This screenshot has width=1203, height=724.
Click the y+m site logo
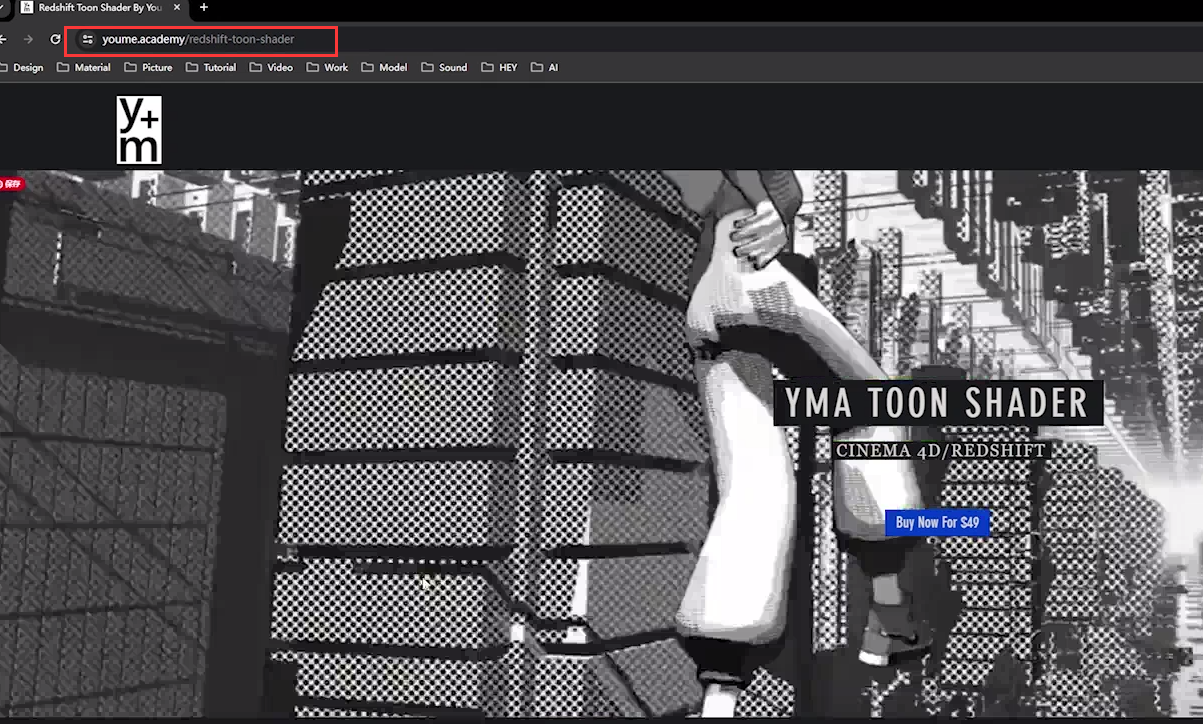point(139,130)
